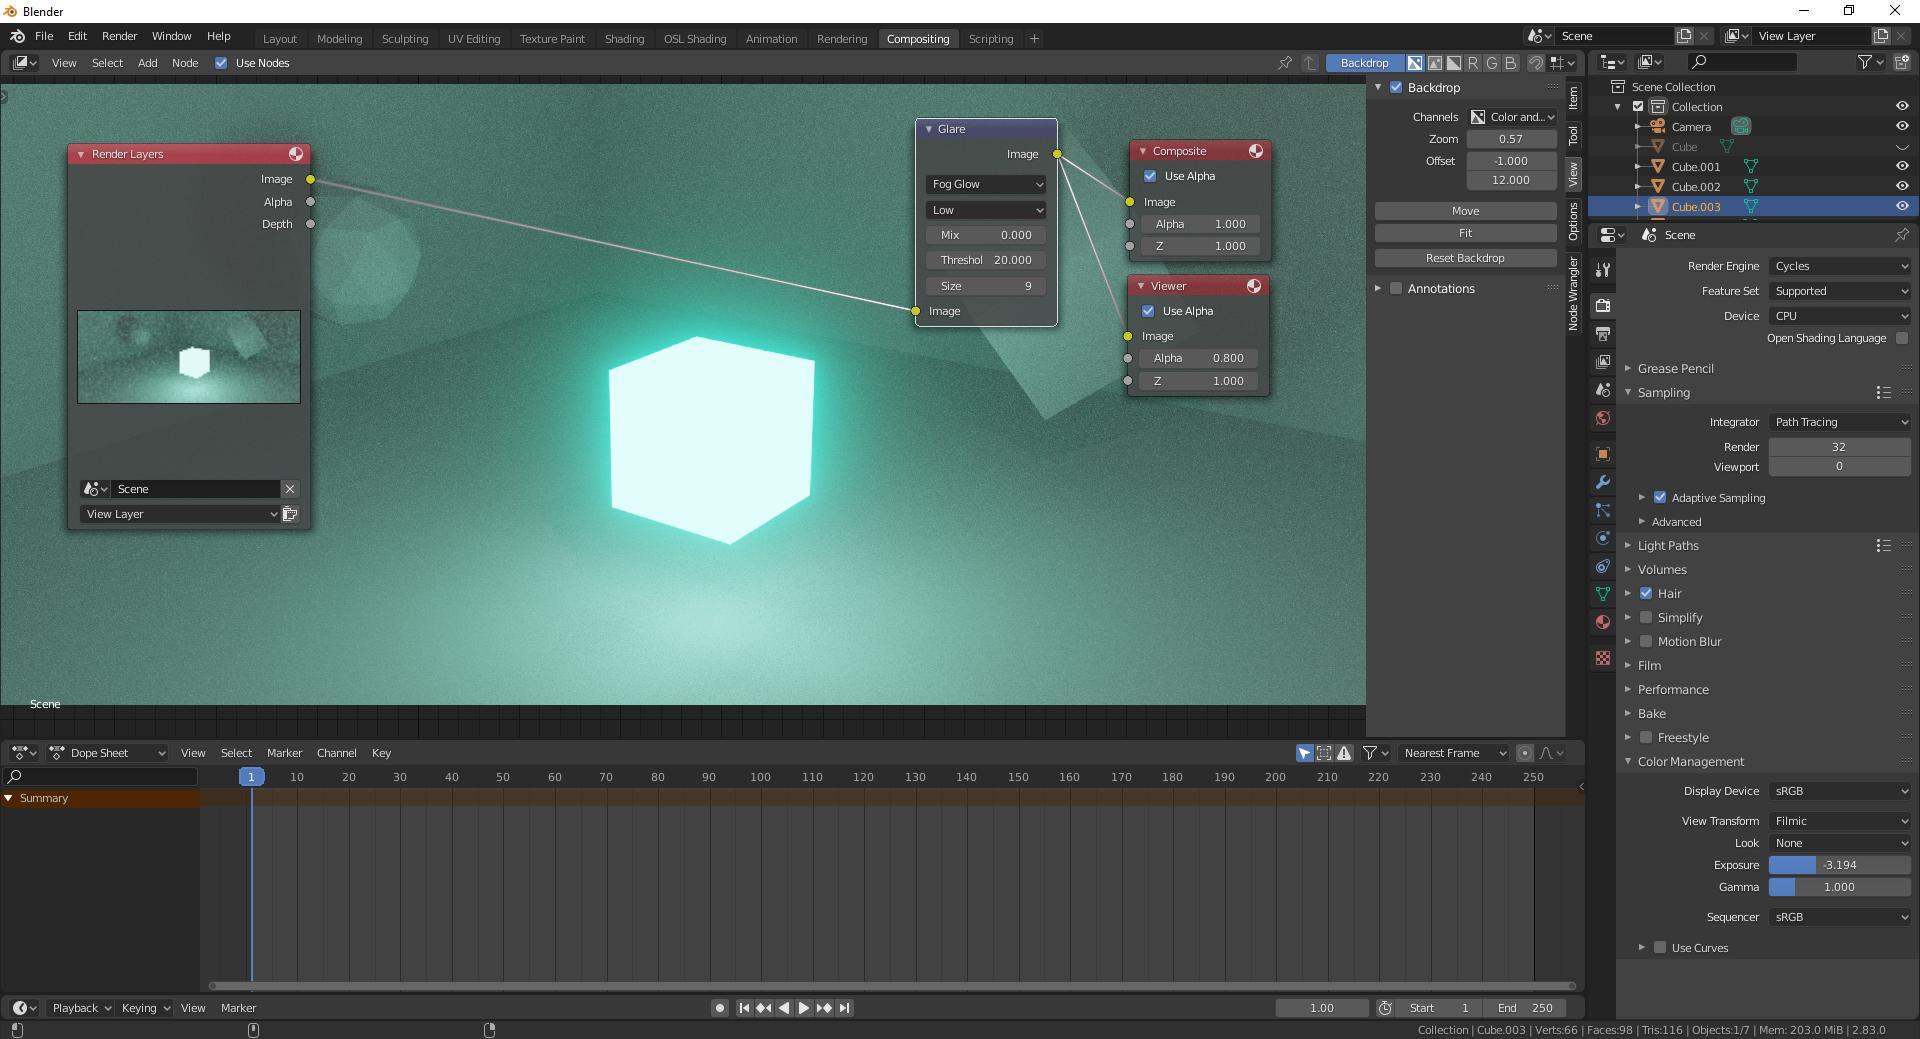
Task: Hide Cube.001 with its eye icon
Action: (1901, 166)
